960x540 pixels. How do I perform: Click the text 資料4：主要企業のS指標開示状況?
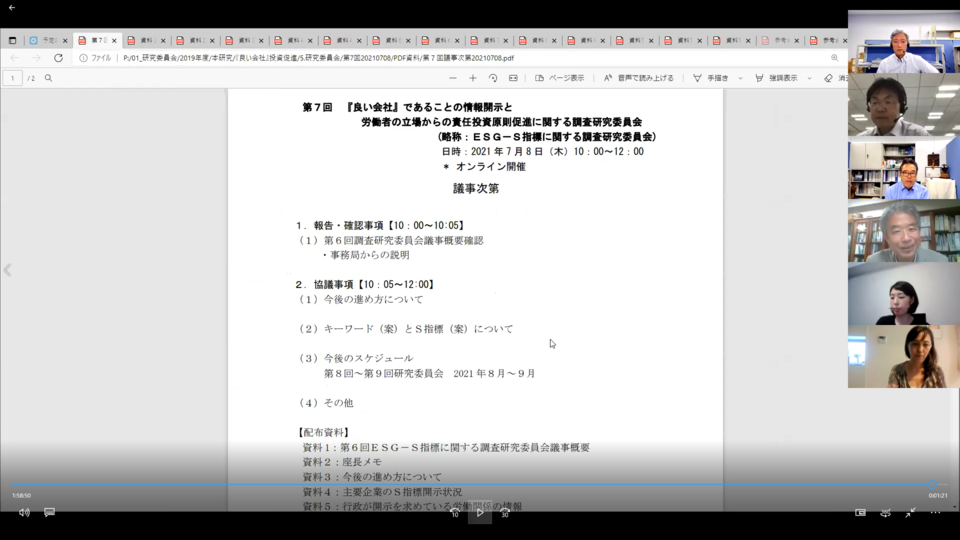382,492
